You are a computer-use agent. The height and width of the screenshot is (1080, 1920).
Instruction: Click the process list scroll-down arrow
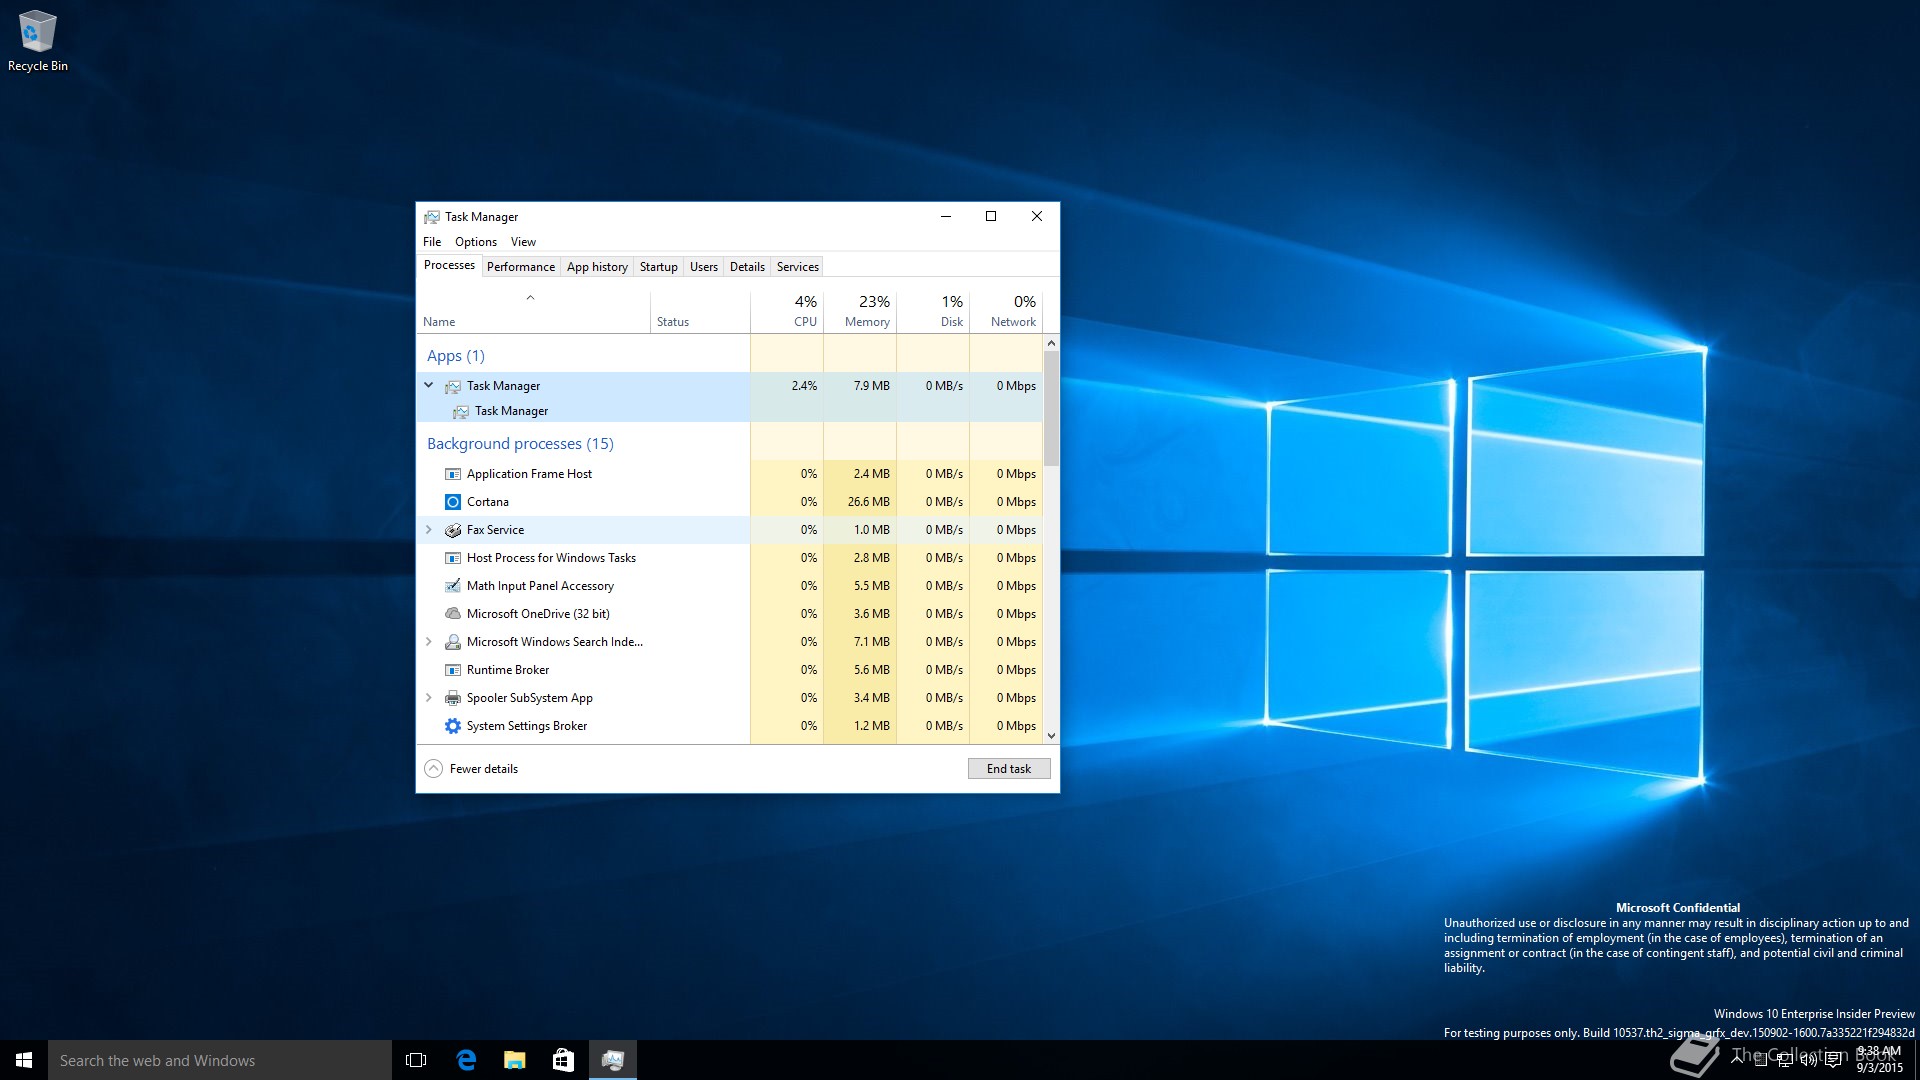(x=1051, y=736)
